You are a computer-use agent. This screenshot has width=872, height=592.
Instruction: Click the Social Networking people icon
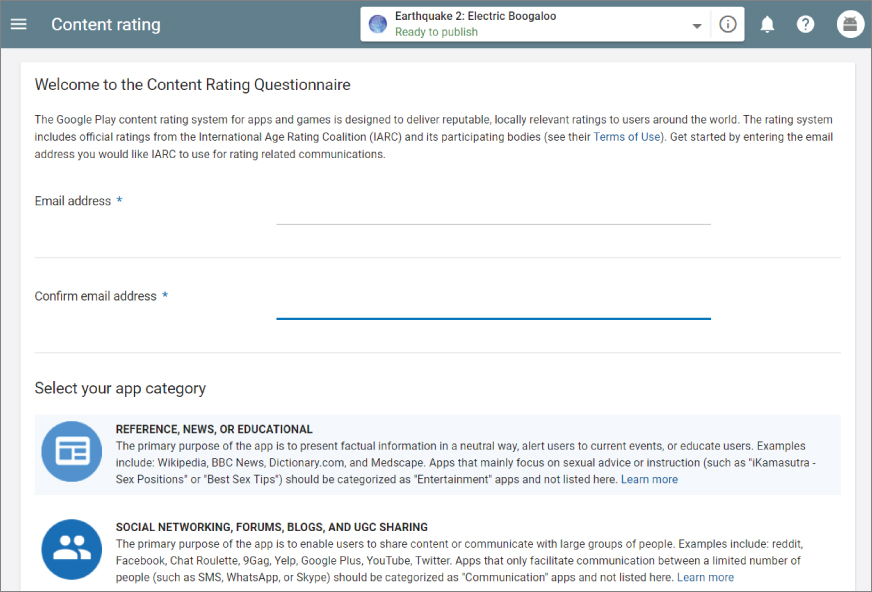coord(72,549)
